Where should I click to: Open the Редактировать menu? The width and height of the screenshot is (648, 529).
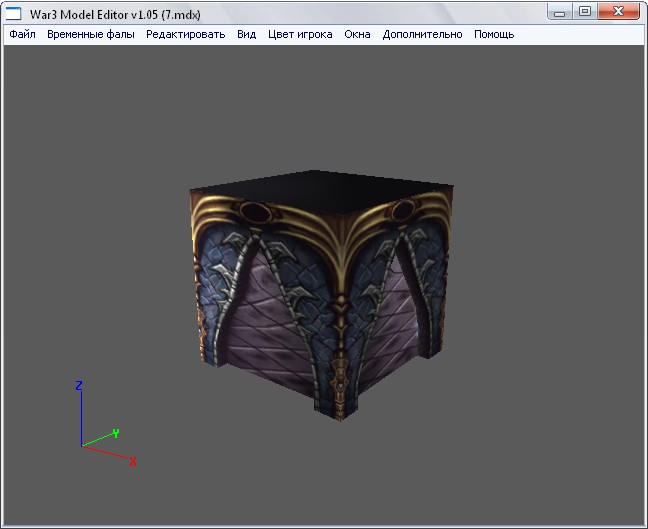point(186,34)
